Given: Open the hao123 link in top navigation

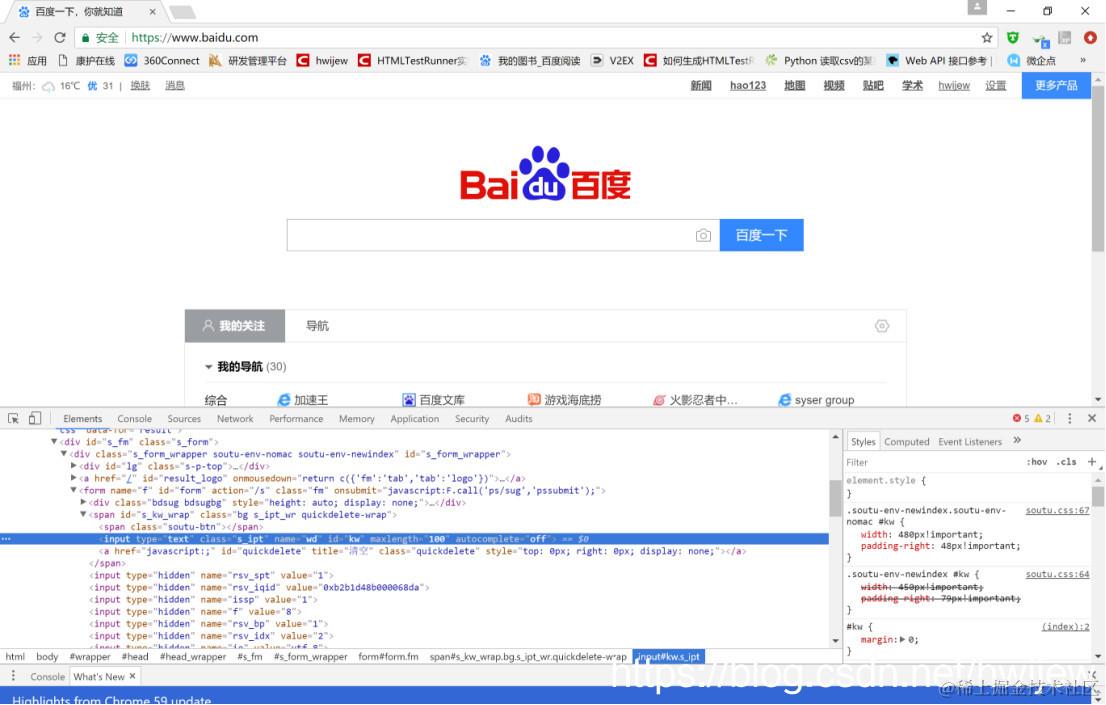Looking at the screenshot, I should pos(748,85).
